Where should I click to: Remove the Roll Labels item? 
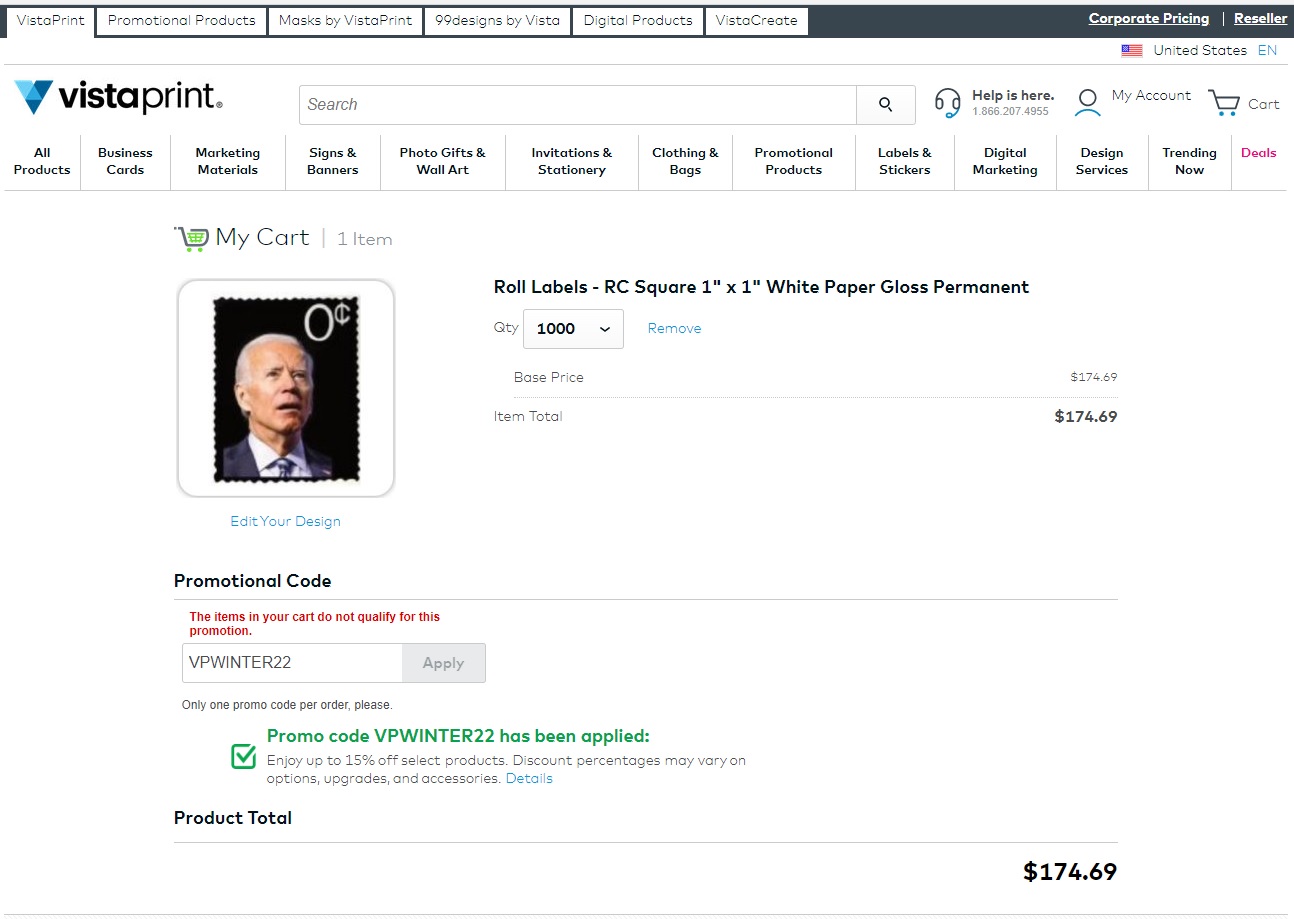pyautogui.click(x=674, y=328)
